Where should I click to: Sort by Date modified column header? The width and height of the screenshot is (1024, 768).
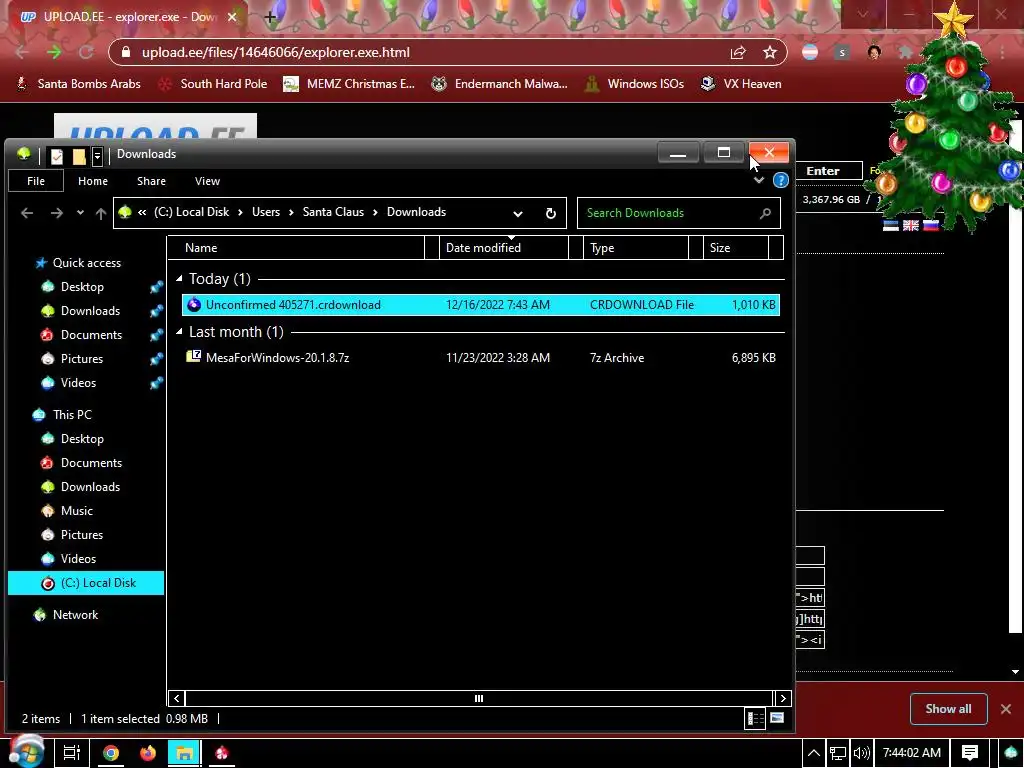tap(504, 248)
